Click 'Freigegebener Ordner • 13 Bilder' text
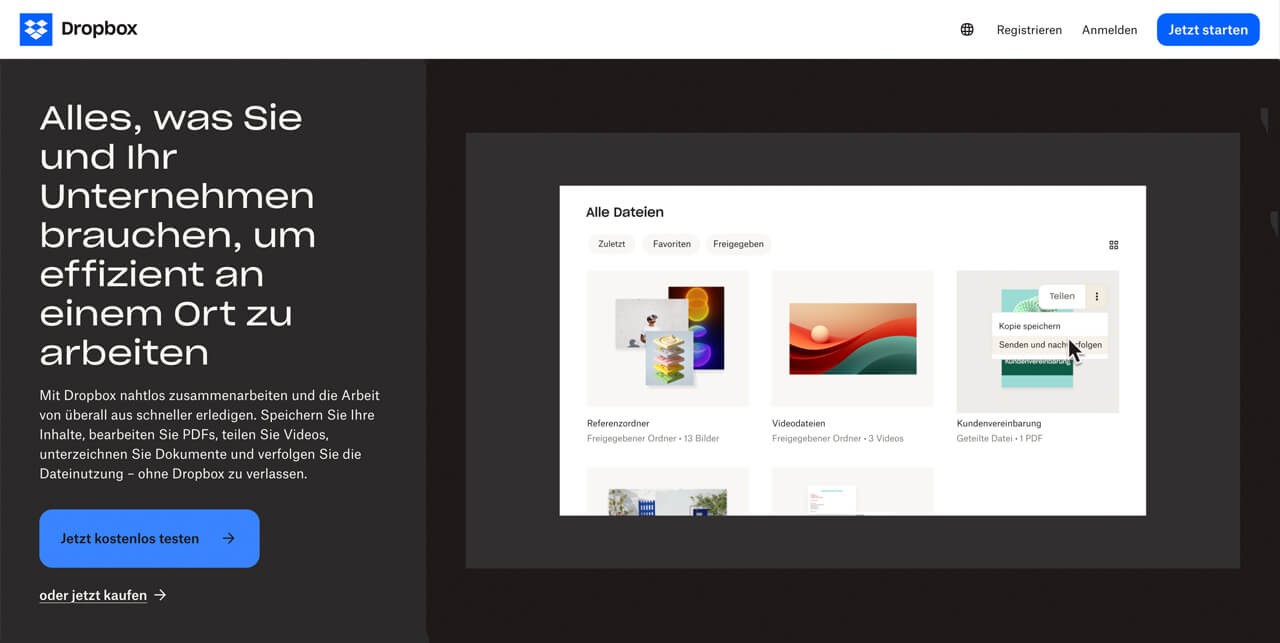The width and height of the screenshot is (1280, 643). point(653,439)
